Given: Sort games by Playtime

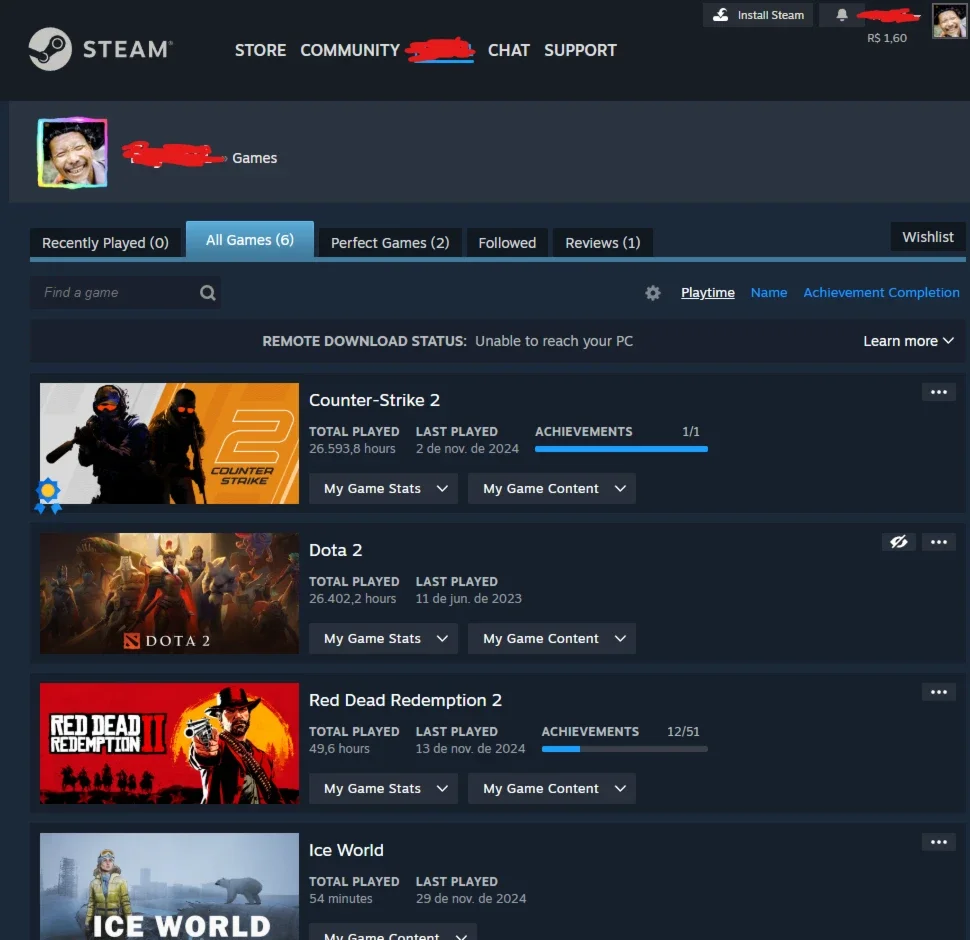Looking at the screenshot, I should point(708,293).
